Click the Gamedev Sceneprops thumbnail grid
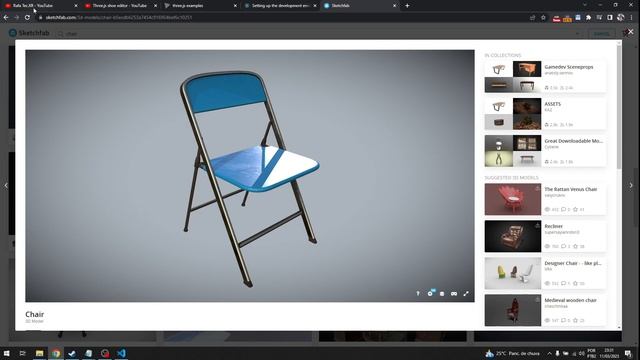 (x=513, y=77)
